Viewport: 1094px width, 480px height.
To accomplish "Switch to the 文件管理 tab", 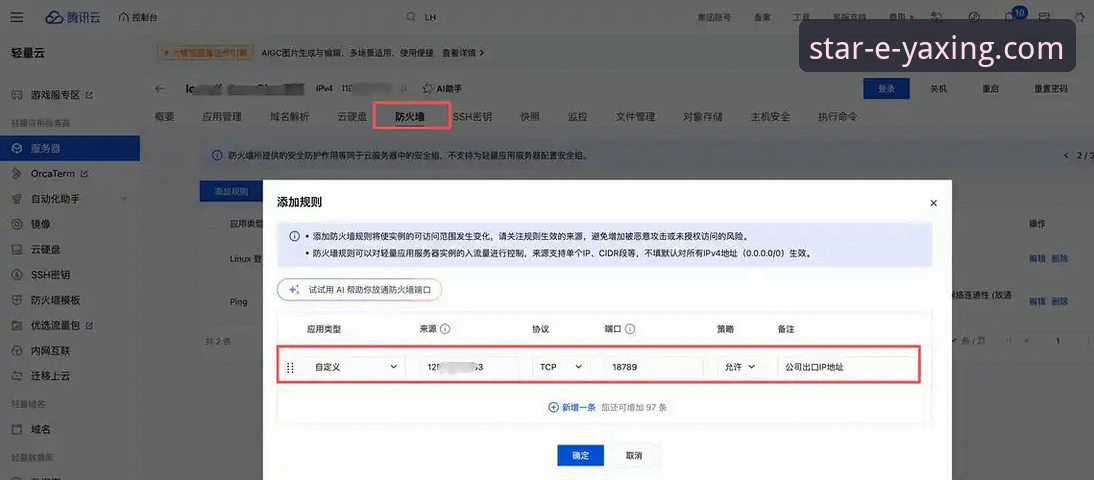I will tap(635, 117).
